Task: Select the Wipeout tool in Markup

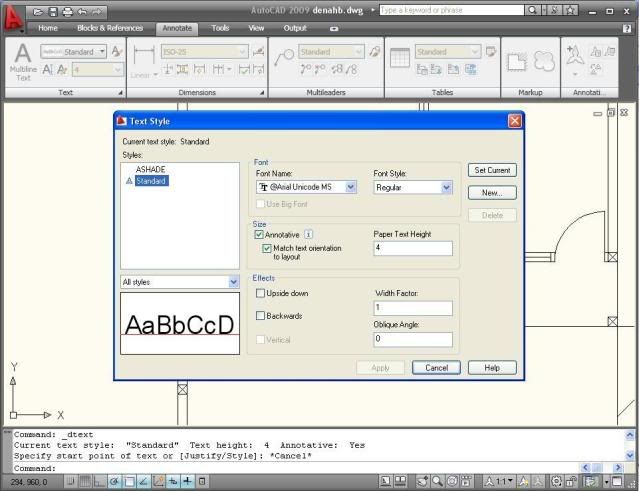Action: pyautogui.click(x=517, y=62)
